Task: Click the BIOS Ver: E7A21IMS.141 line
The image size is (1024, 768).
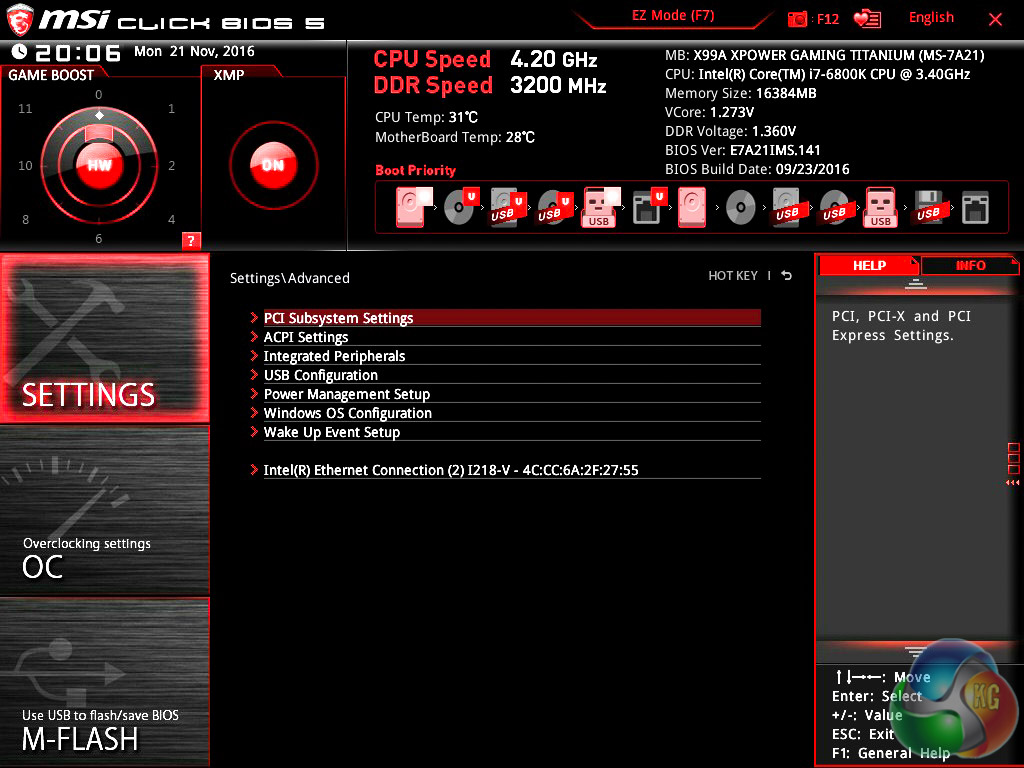Action: click(743, 150)
